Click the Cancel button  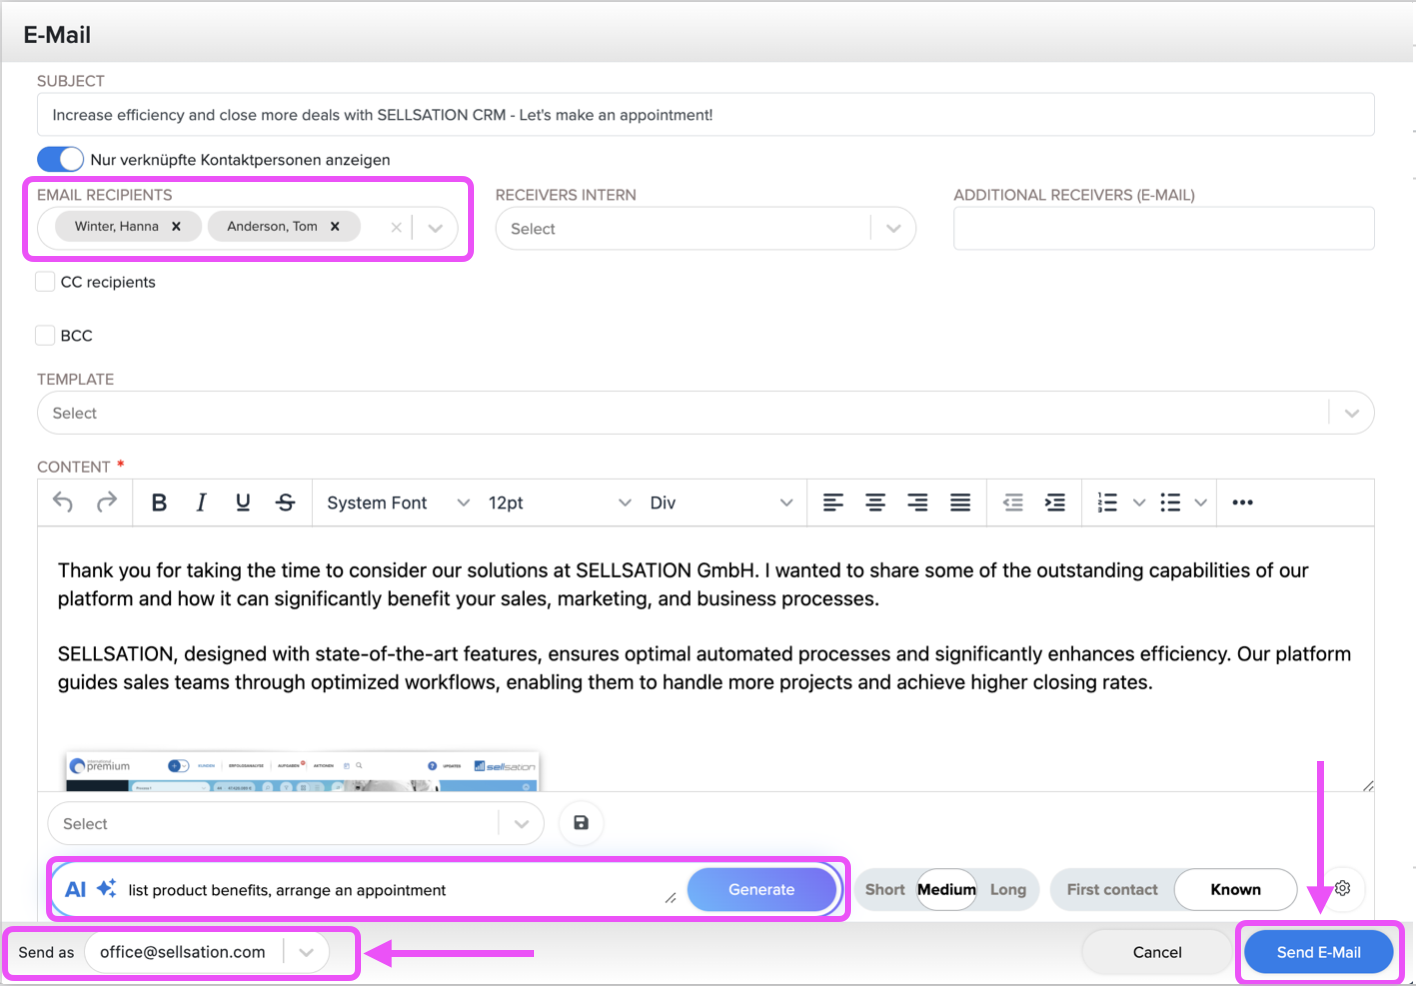point(1157,952)
